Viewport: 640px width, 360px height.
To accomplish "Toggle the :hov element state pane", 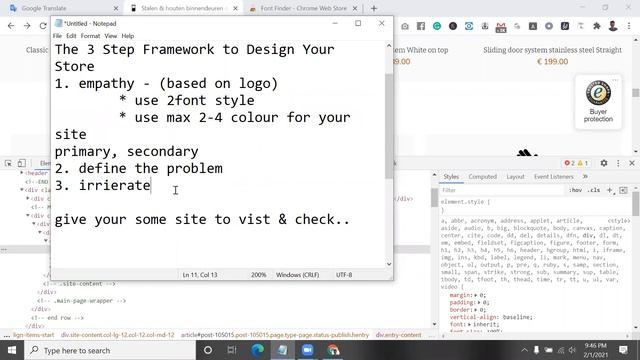I will pos(576,190).
